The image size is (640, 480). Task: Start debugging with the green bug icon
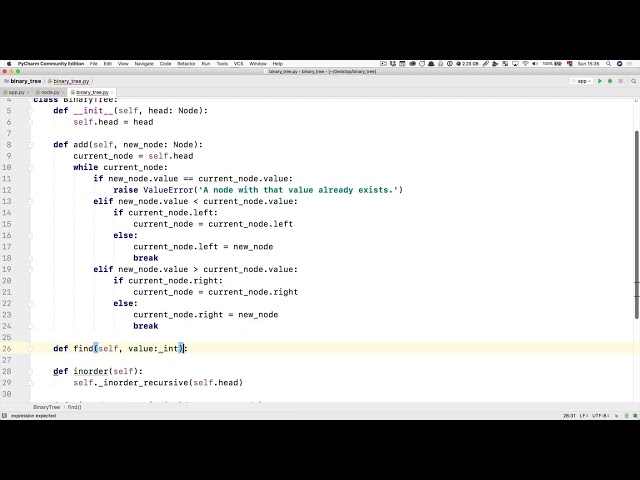(x=610, y=81)
